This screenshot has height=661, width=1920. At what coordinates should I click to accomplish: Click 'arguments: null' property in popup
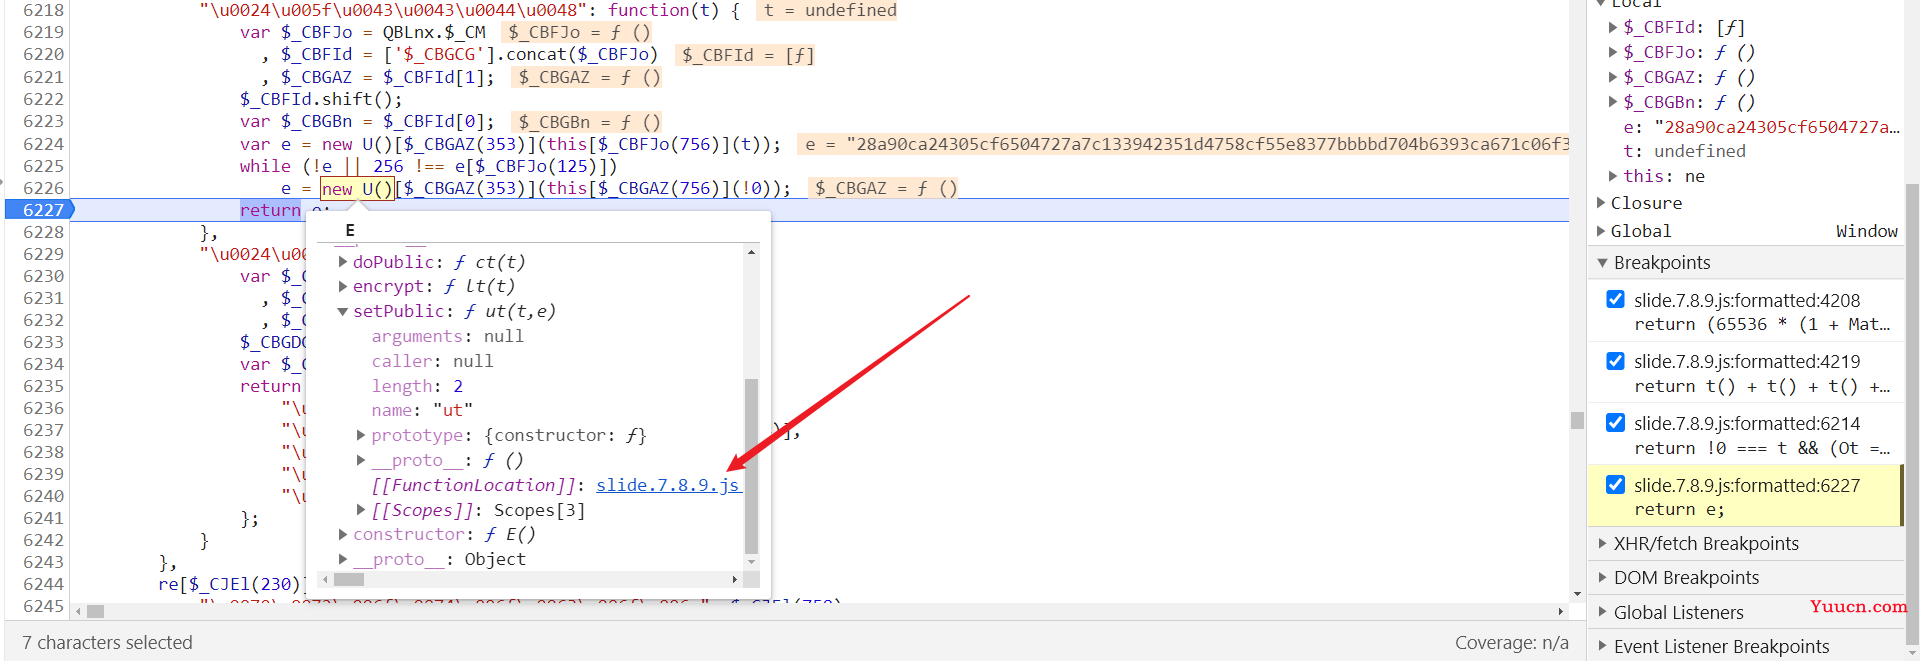coord(447,336)
